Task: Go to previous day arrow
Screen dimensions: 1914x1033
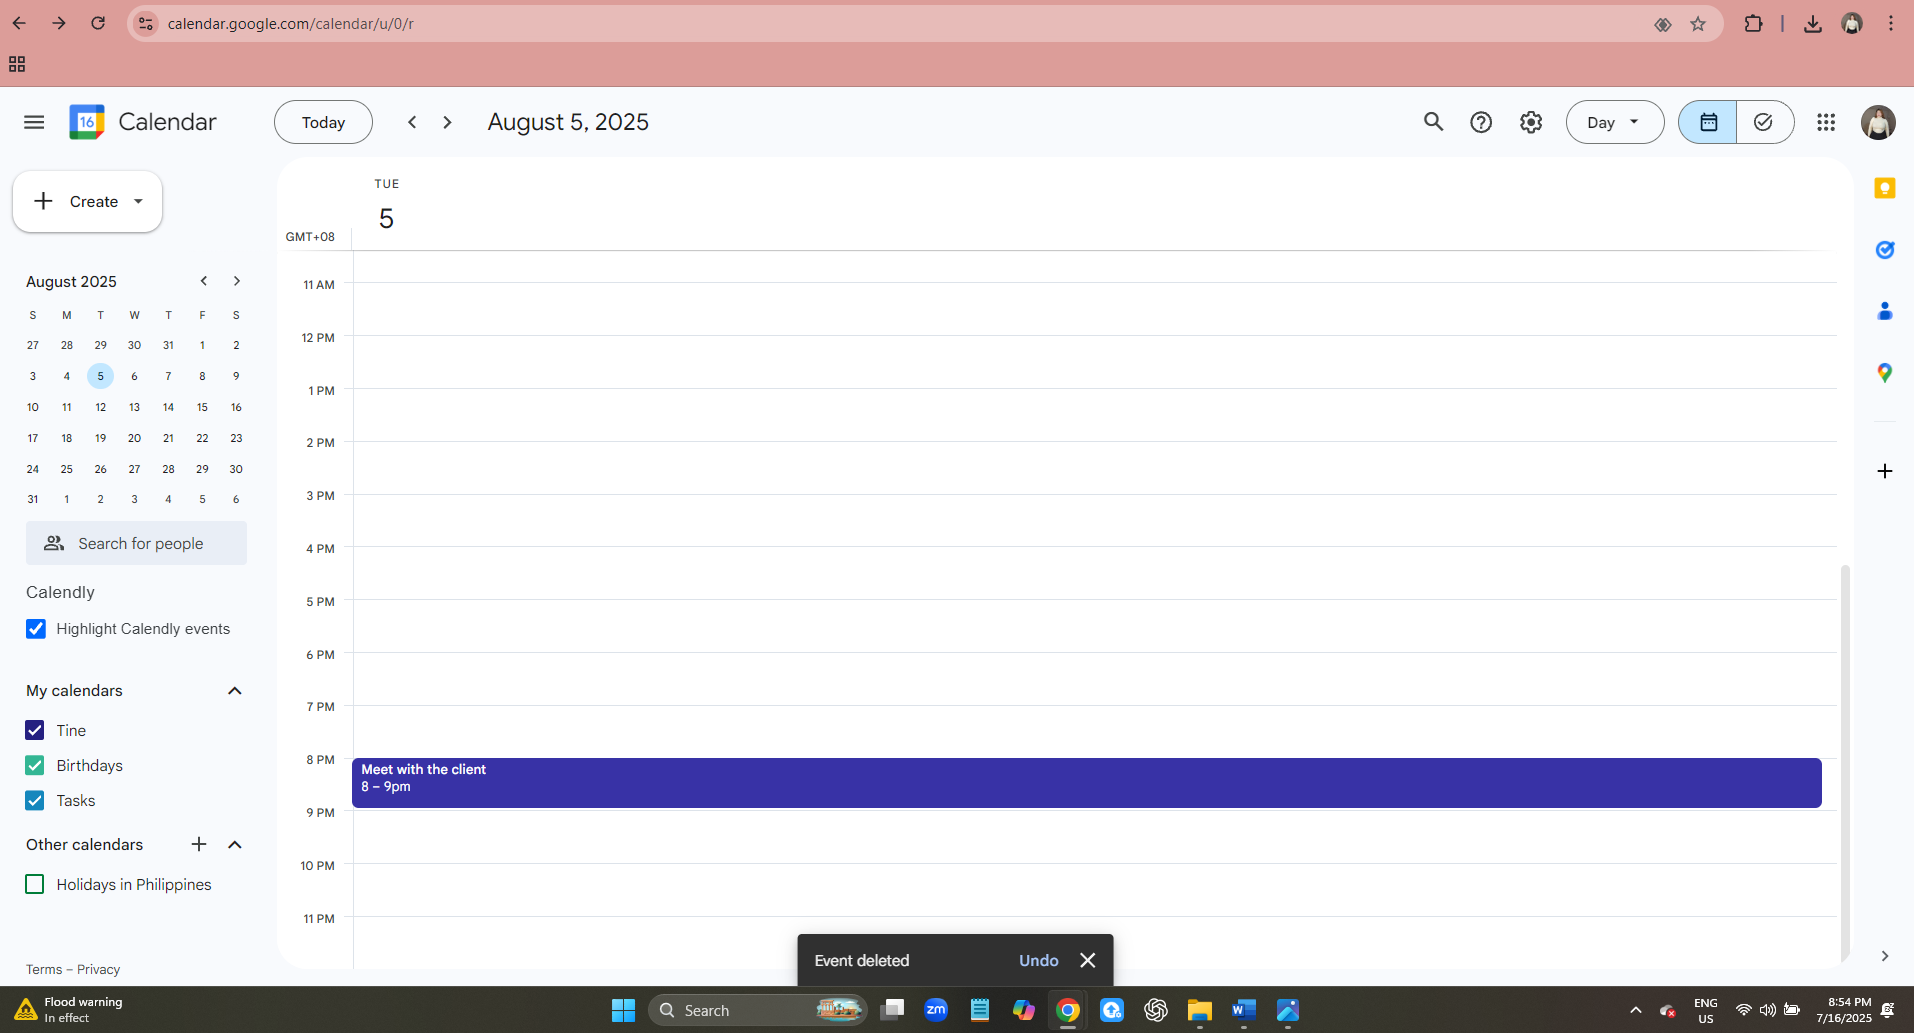Action: click(412, 122)
